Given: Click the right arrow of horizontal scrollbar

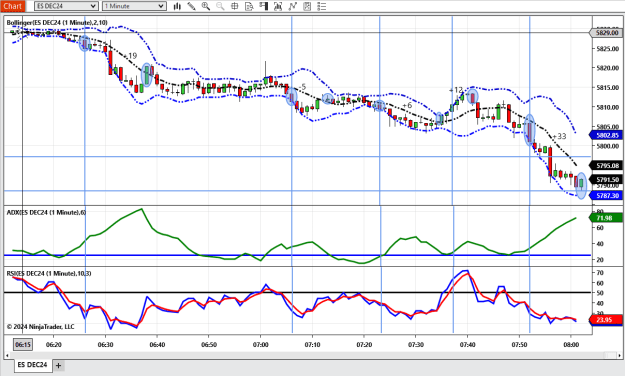Looking at the screenshot, I should 619,355.
